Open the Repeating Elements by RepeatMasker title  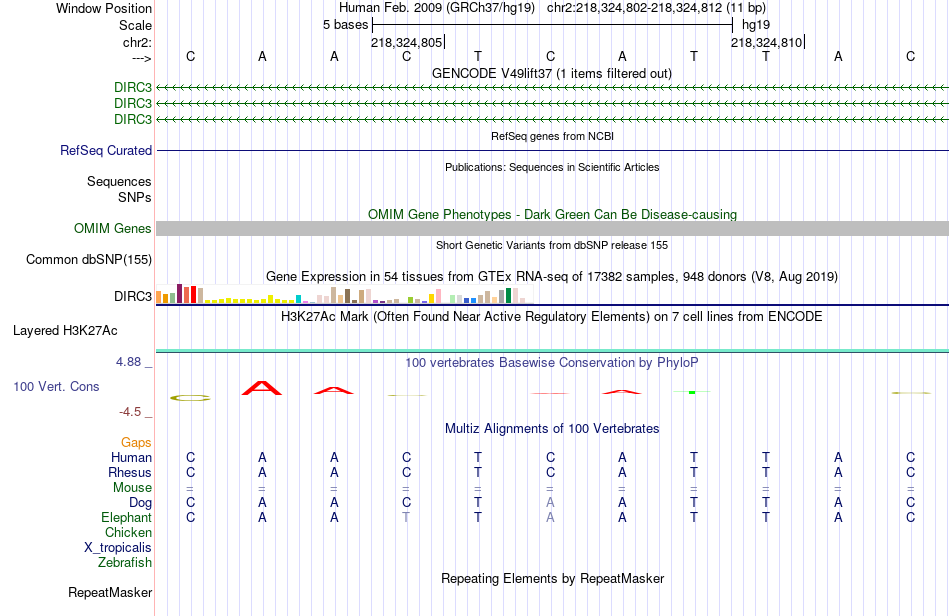552,578
